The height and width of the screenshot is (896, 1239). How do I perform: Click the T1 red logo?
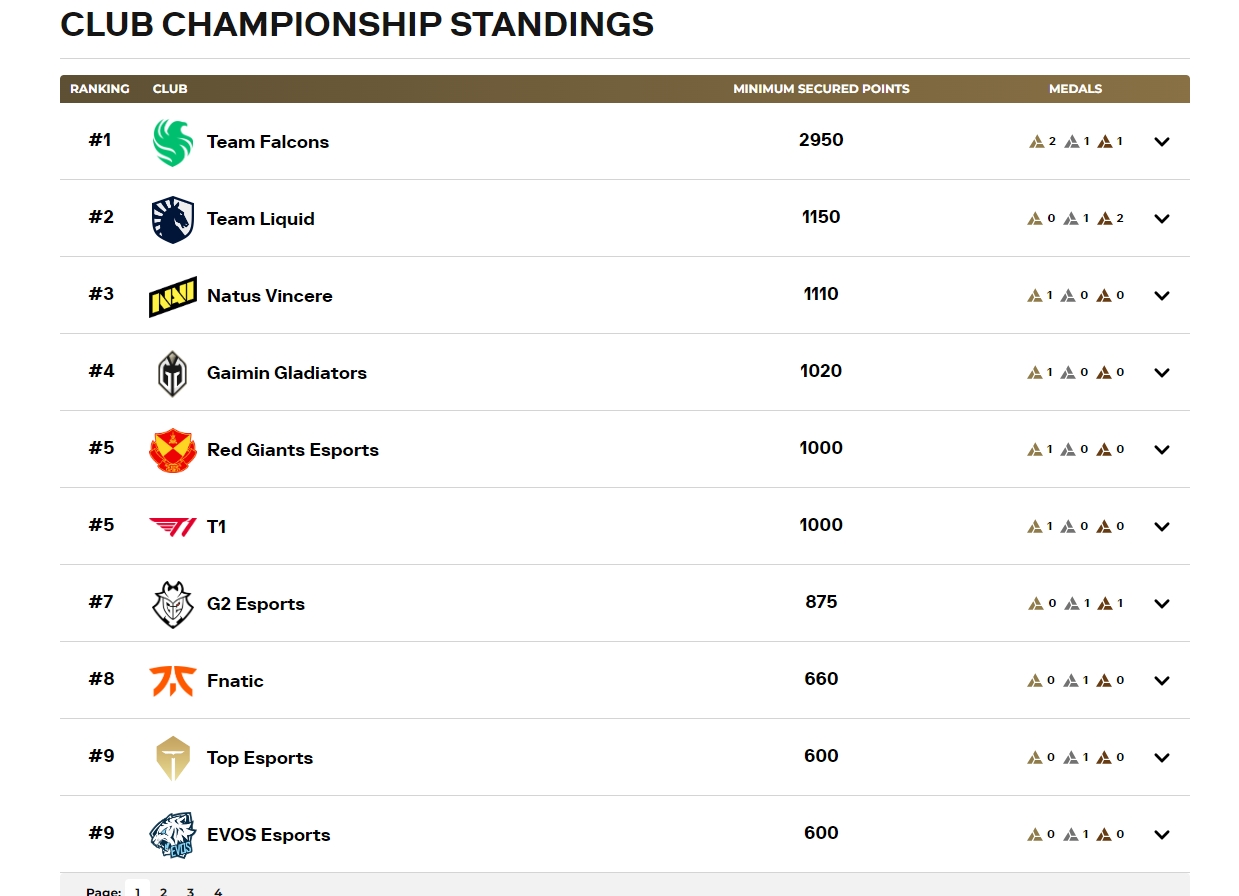172,527
